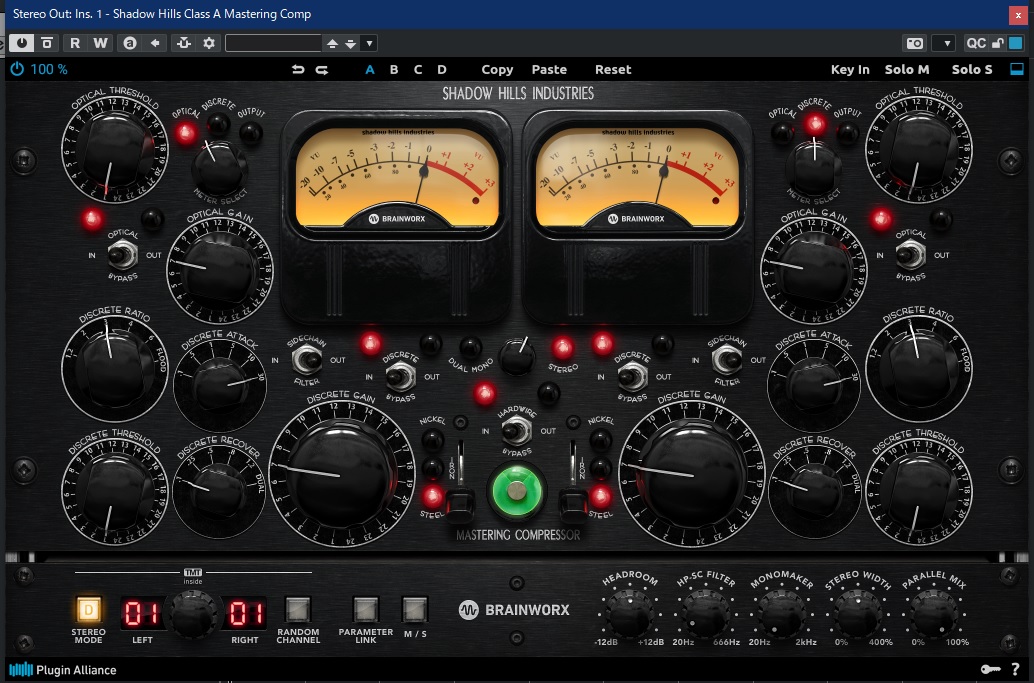Click the lock icon beside QC
The width and height of the screenshot is (1034, 683).
coord(998,43)
